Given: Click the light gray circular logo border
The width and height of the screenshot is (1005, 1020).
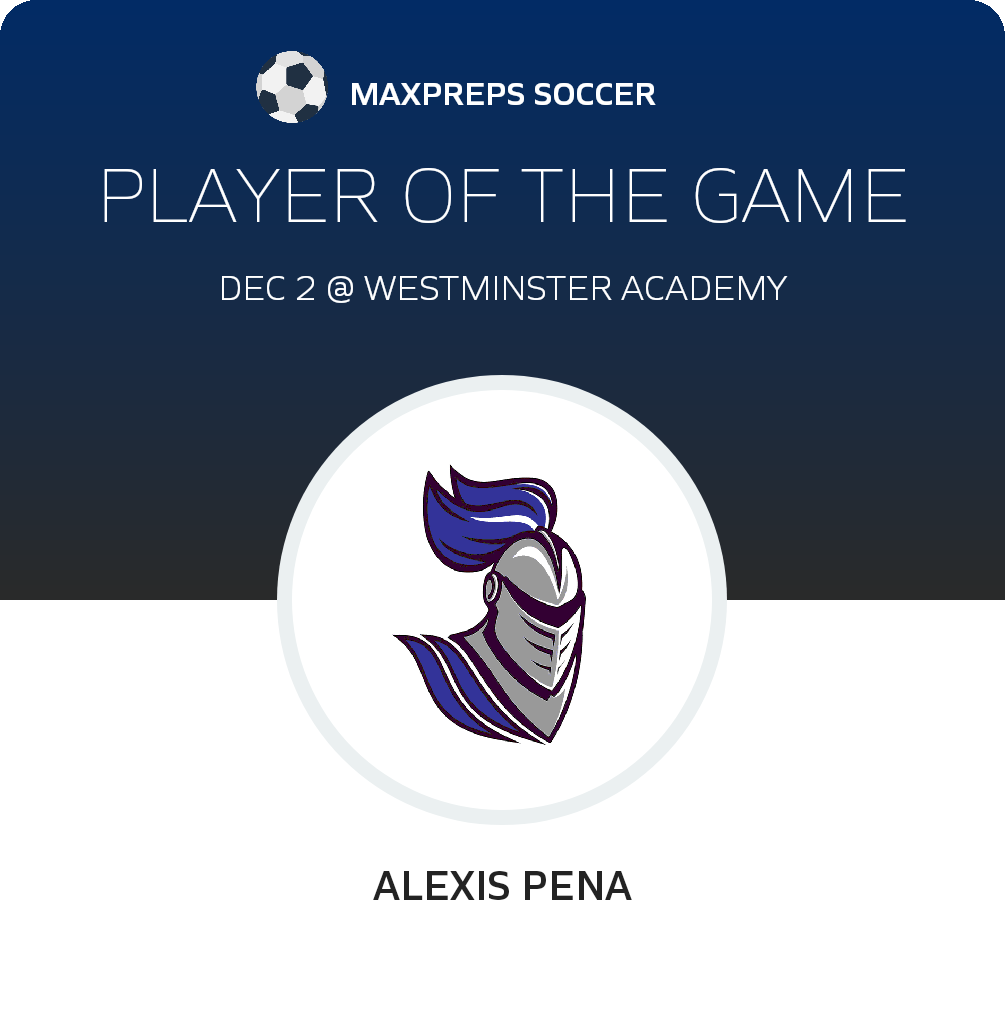Looking at the screenshot, I should [284, 599].
